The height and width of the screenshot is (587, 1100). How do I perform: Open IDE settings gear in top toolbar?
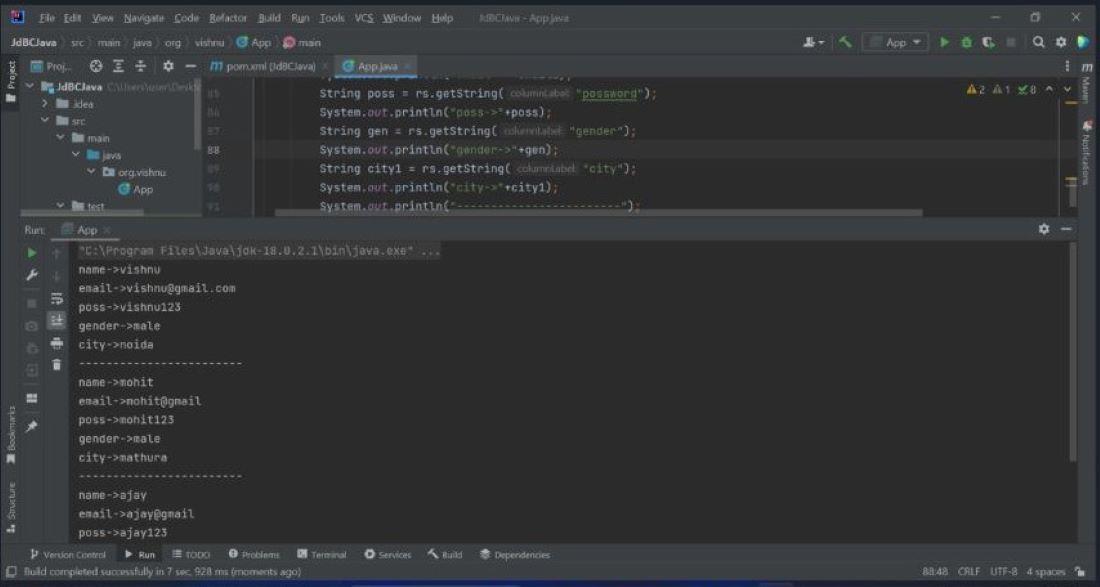(1061, 43)
